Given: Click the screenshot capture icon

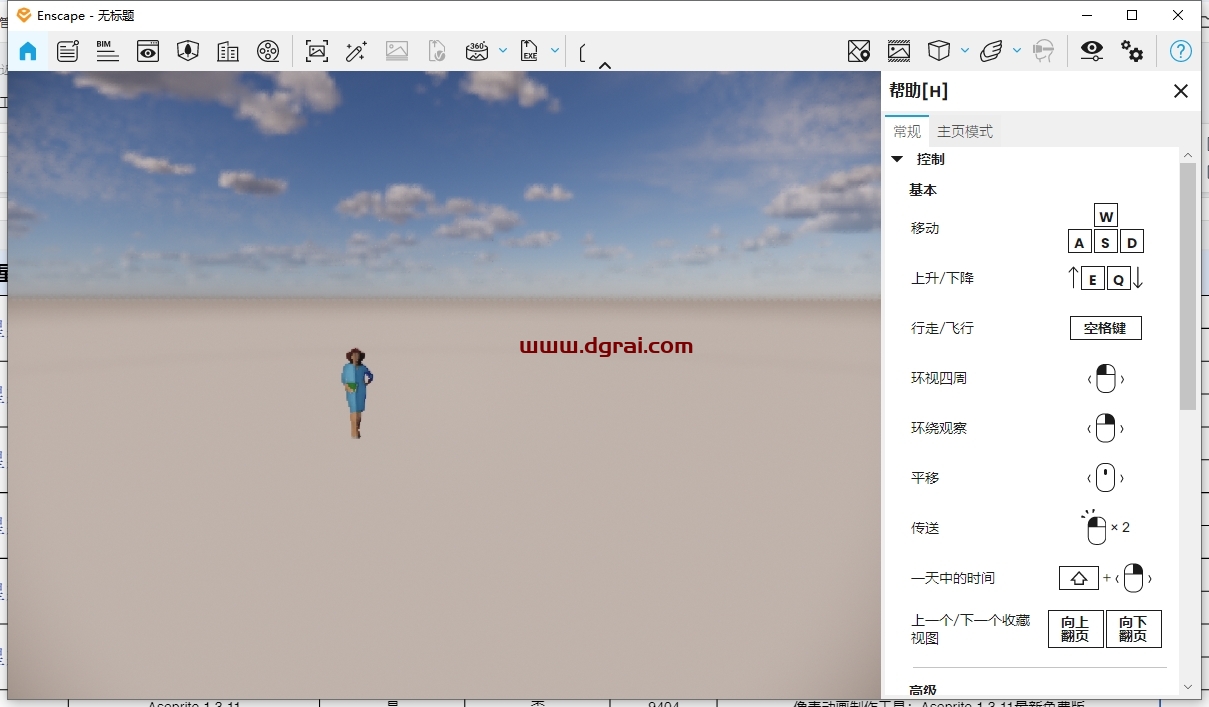Looking at the screenshot, I should tap(317, 51).
